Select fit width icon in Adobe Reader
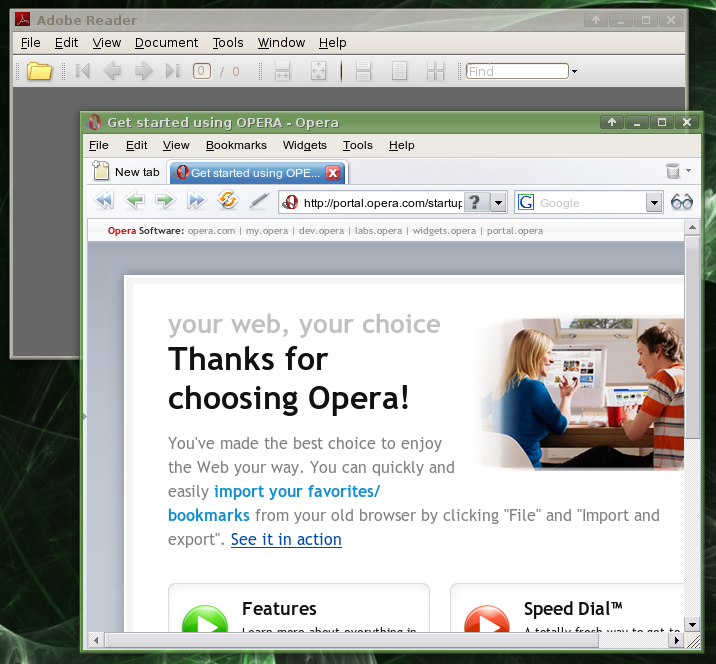The image size is (716, 664). [x=282, y=71]
